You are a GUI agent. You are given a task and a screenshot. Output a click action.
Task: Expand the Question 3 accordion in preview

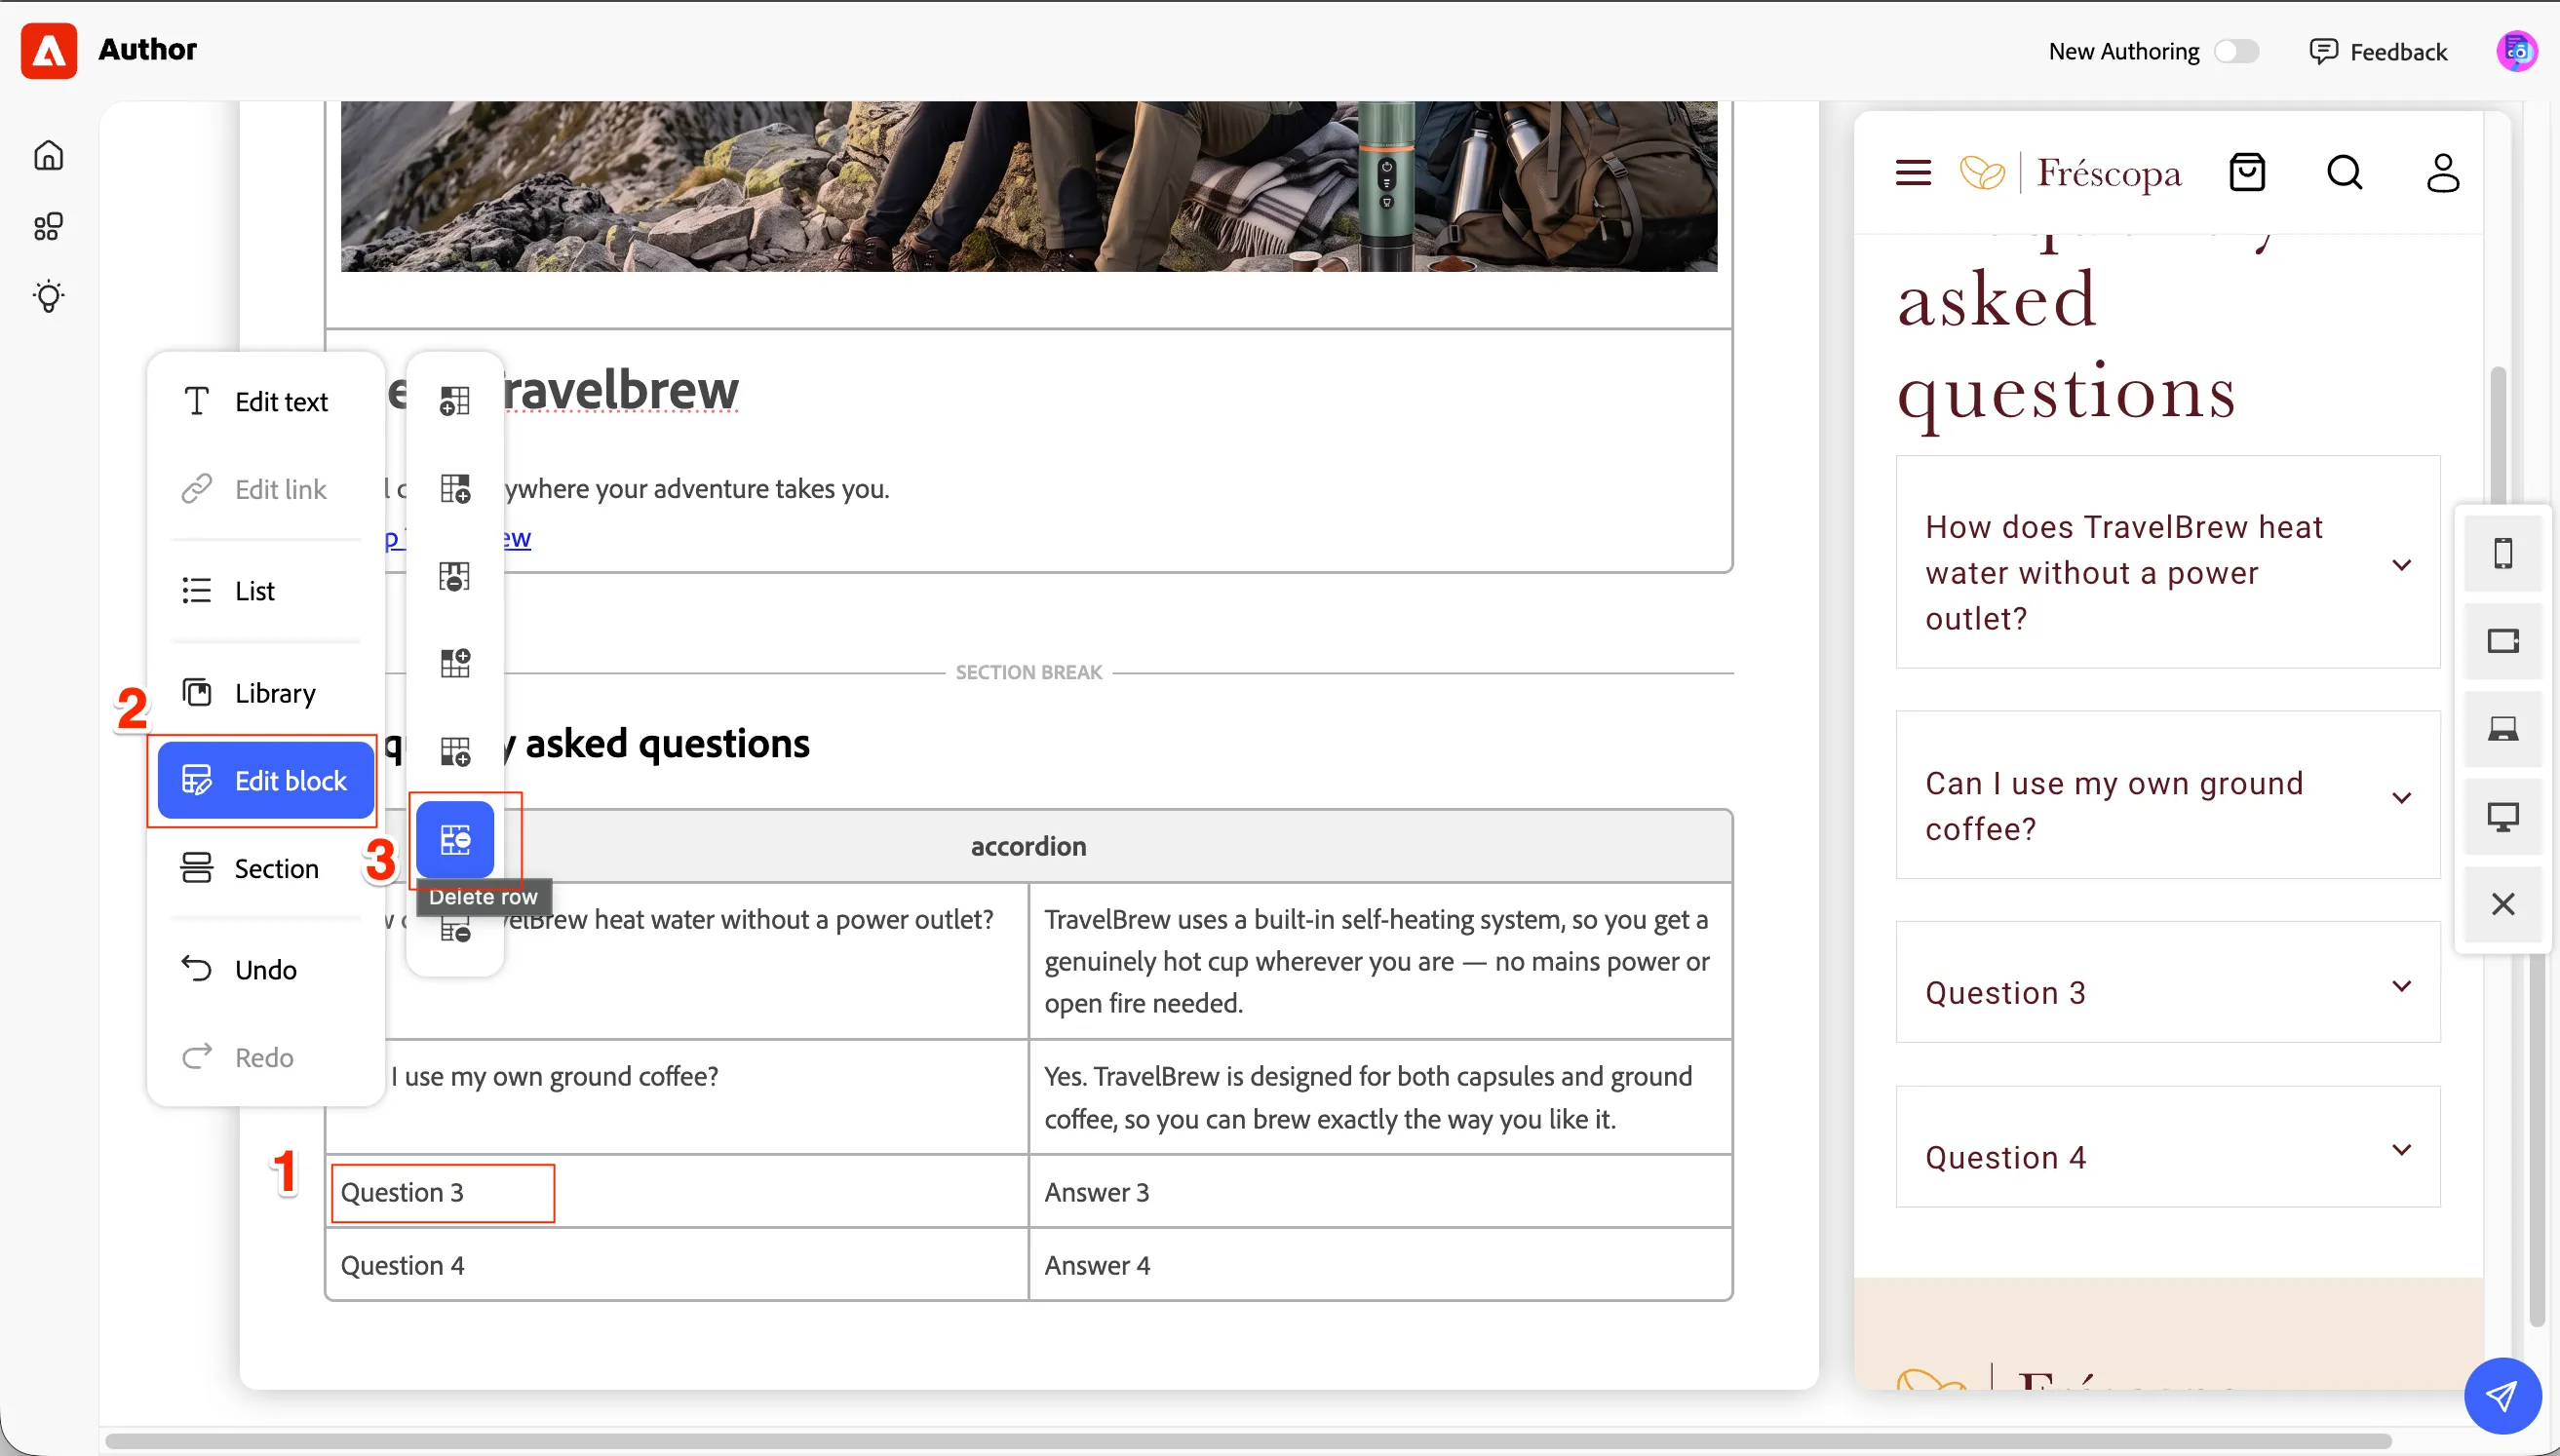point(2168,983)
